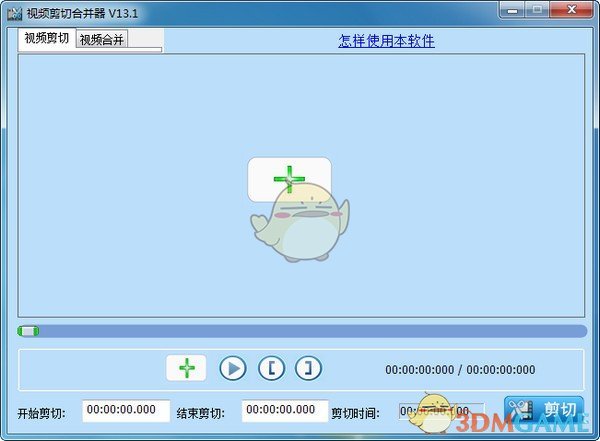Open the 视频合并 tab

(102, 39)
